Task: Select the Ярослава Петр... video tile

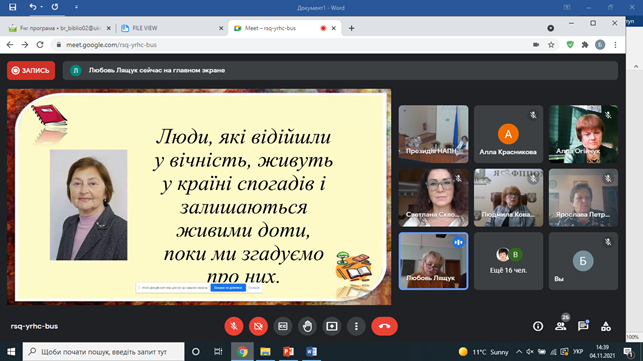Action: 583,198
